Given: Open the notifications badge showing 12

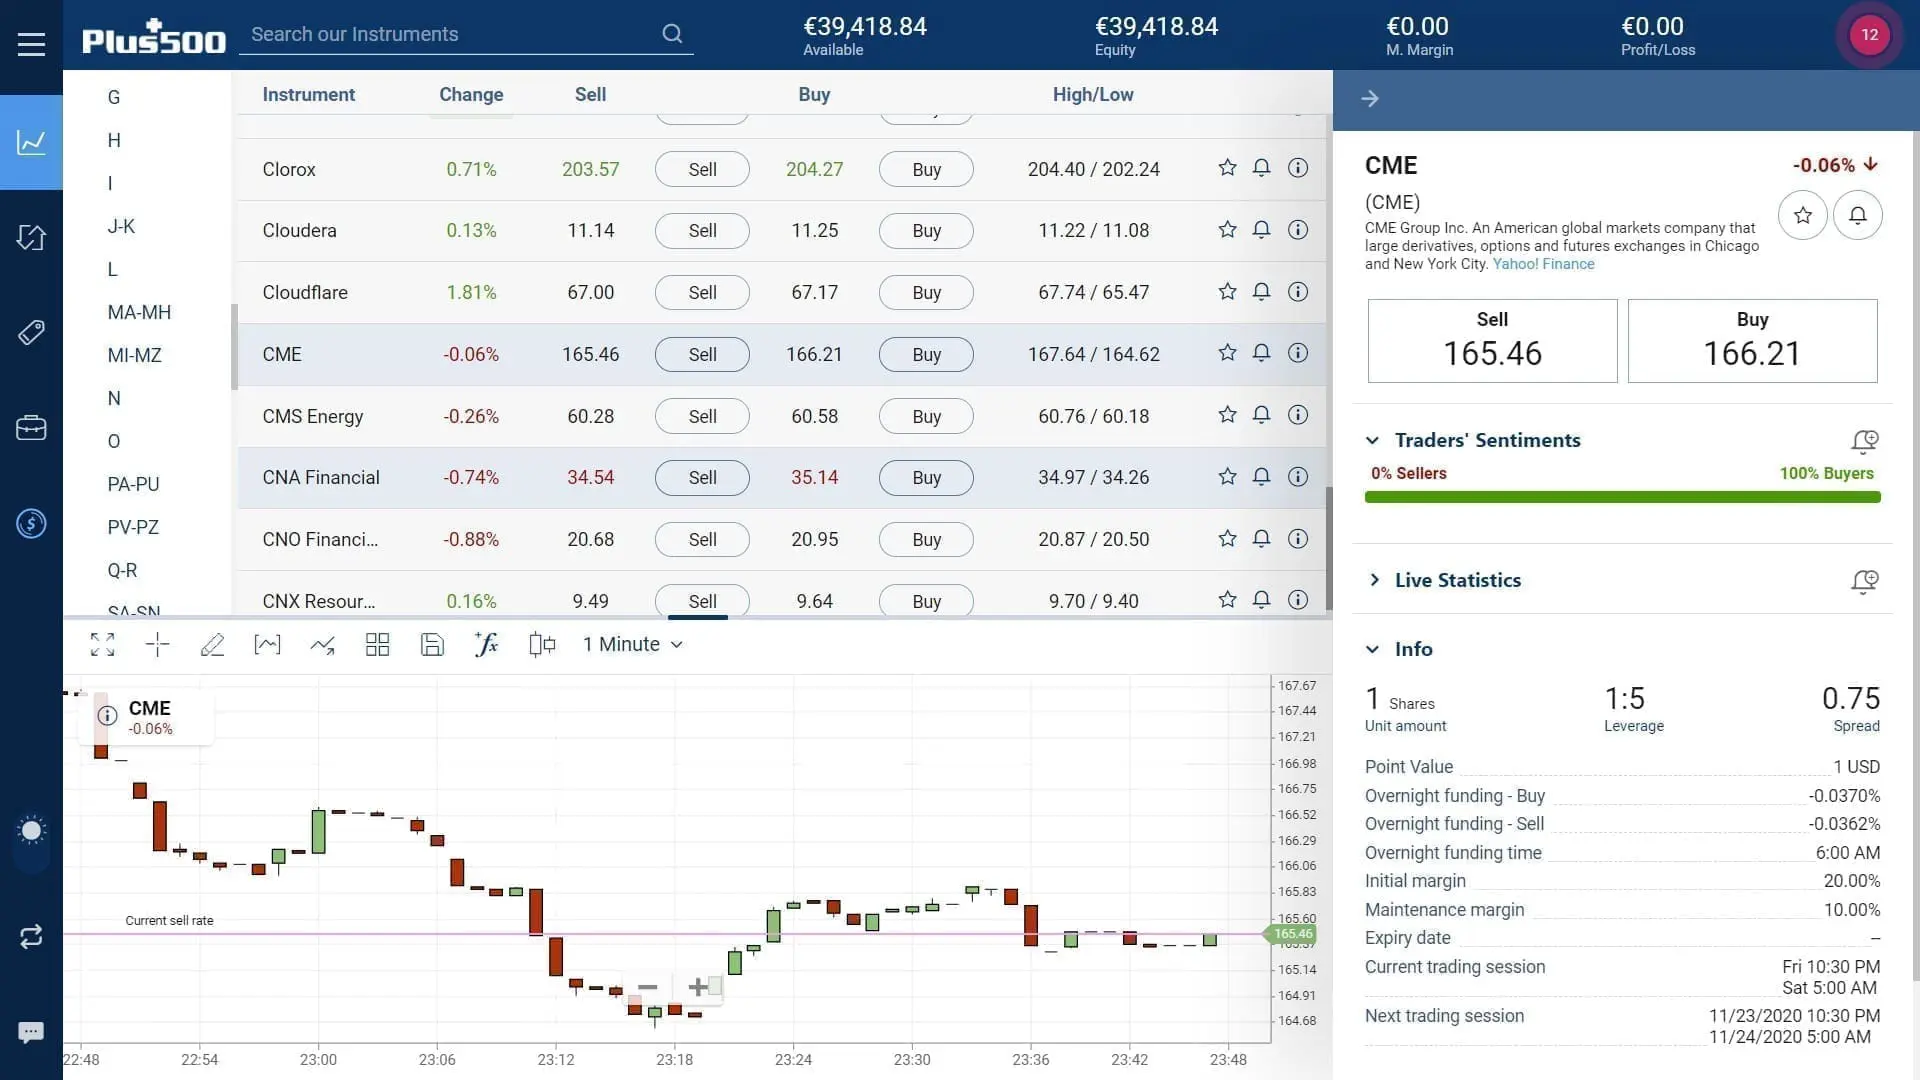Looking at the screenshot, I should (1869, 35).
